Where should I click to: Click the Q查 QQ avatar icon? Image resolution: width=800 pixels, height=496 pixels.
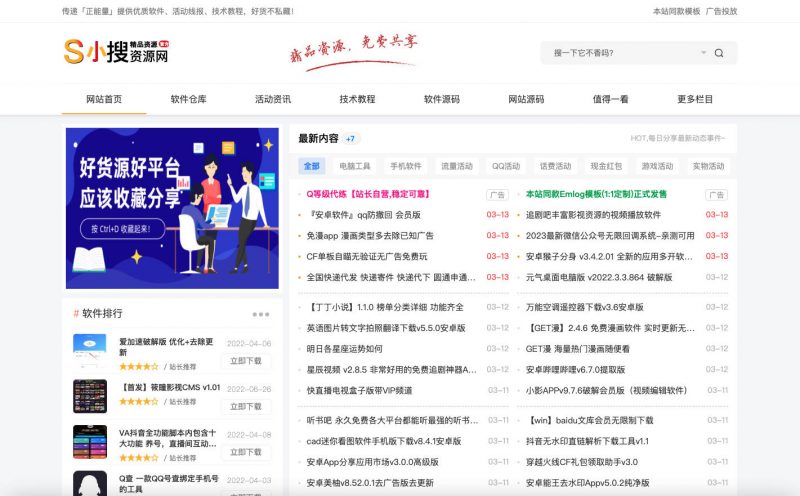tap(90, 483)
